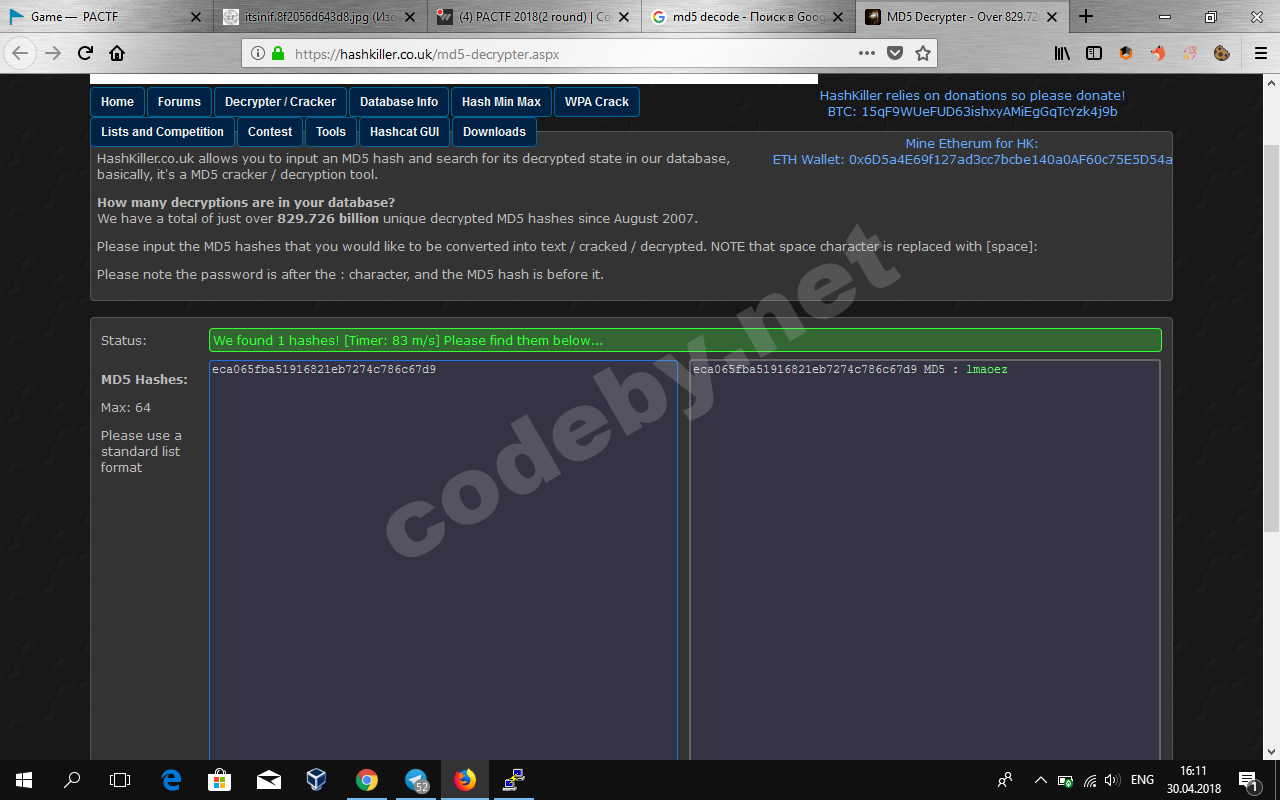Open the Windows Start menu
Viewport: 1280px width, 800px height.
click(x=24, y=780)
